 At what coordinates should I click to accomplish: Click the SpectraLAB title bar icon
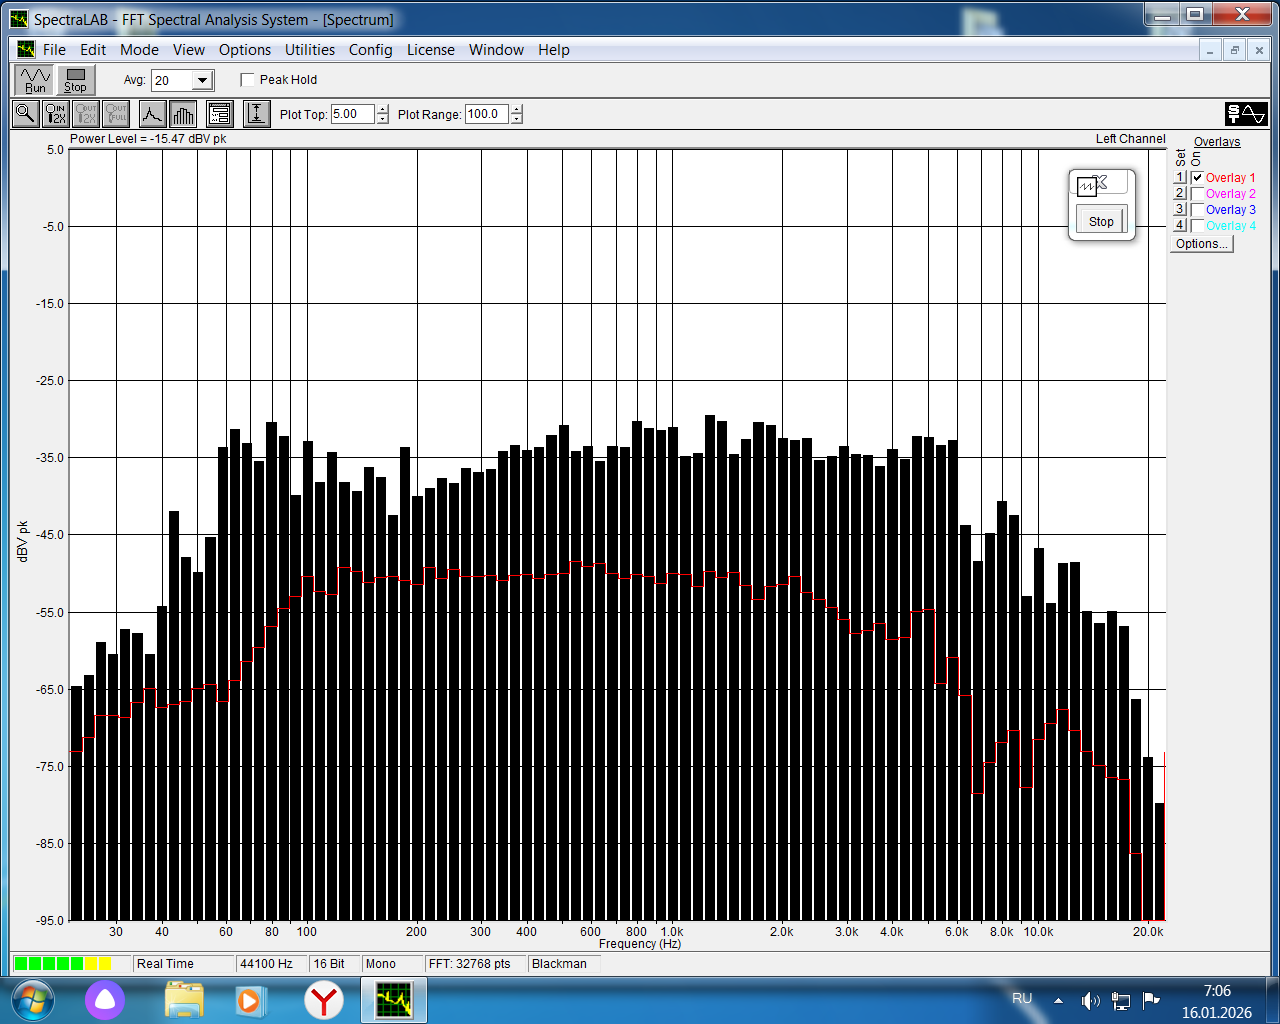[19, 19]
